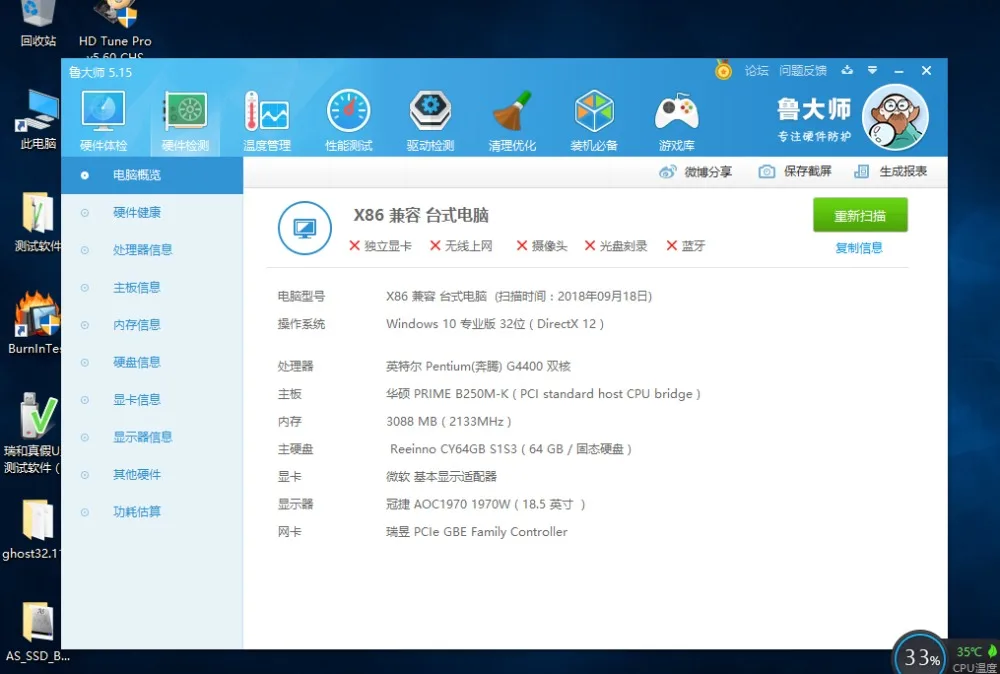This screenshot has height=674, width=1000.
Task: Open 回收站 recycle bin desktop icon
Action: pyautogui.click(x=38, y=24)
